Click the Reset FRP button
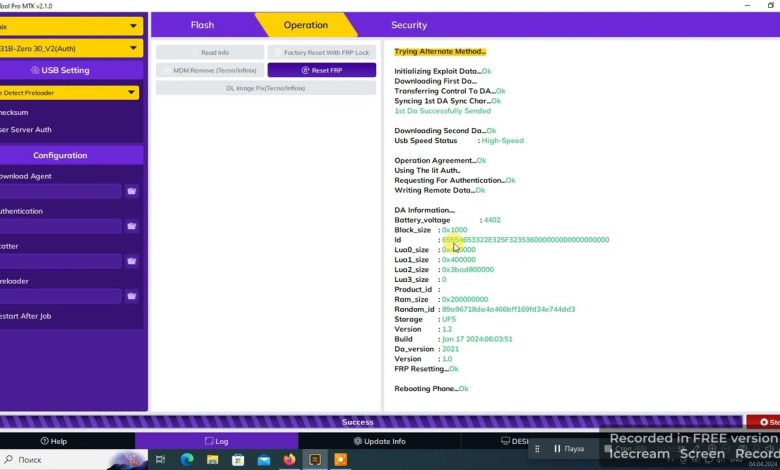Image resolution: width=780 pixels, height=470 pixels. pos(321,70)
